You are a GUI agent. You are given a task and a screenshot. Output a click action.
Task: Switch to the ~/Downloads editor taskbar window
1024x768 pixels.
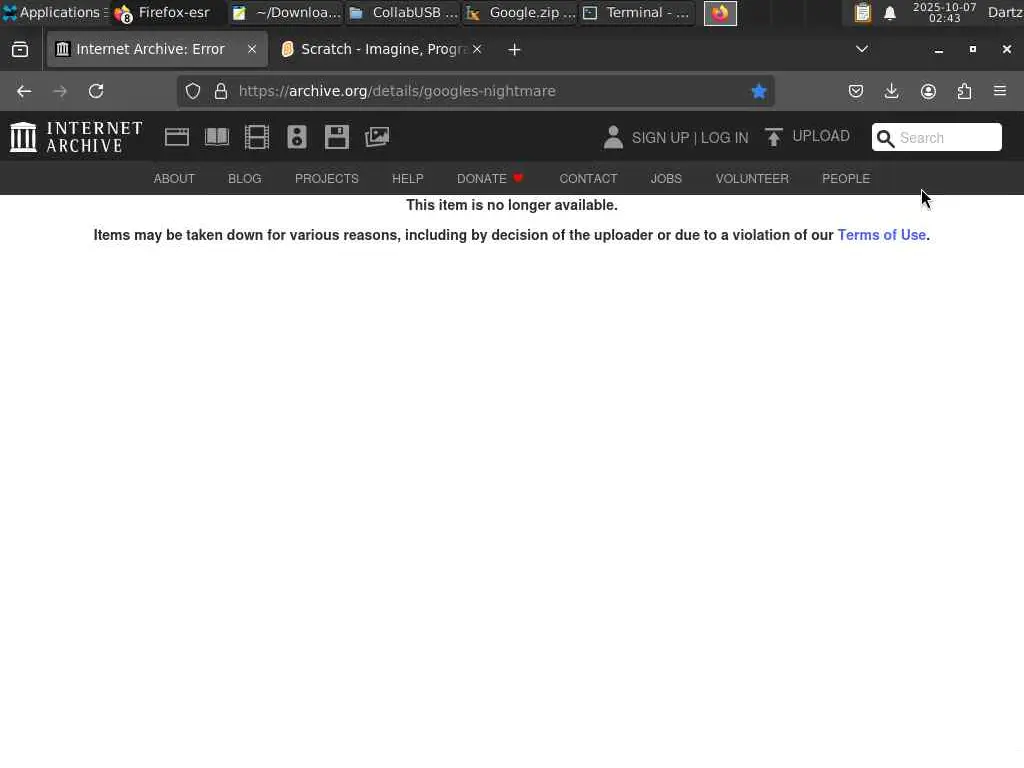tap(286, 12)
